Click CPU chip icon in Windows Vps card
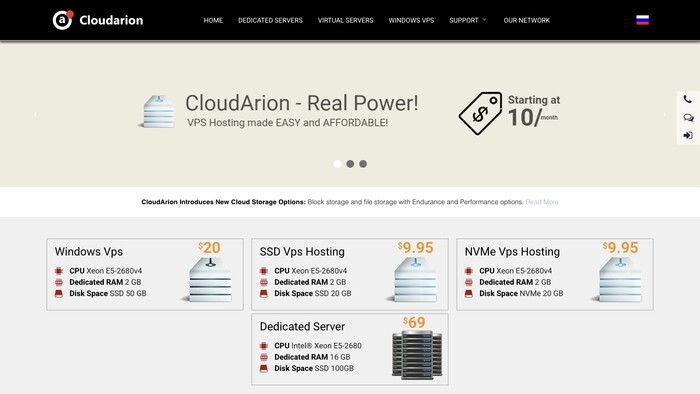700x394 pixels. point(59,271)
